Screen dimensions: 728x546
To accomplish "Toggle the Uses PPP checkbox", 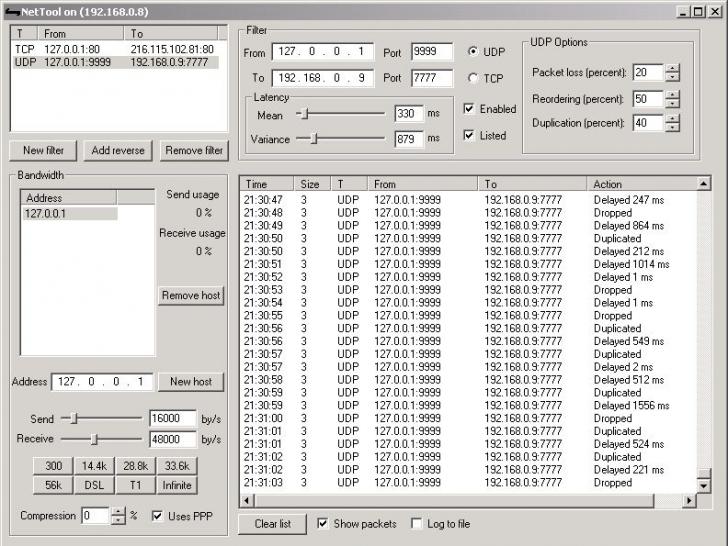I will click(157, 516).
